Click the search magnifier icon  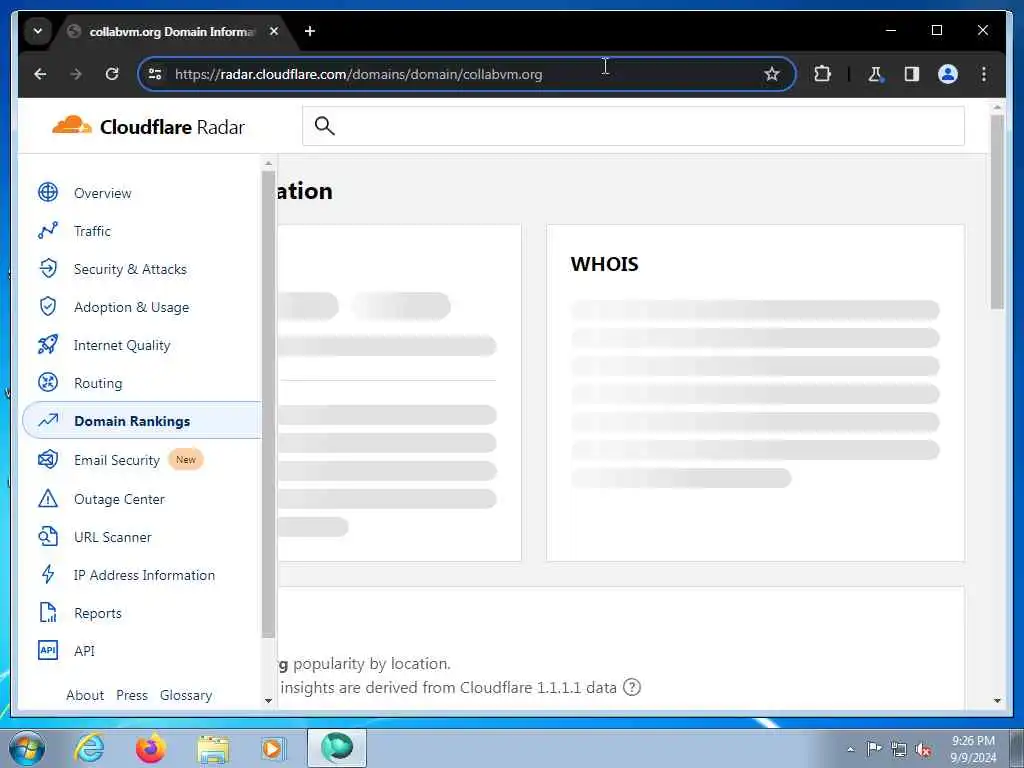[x=325, y=125]
